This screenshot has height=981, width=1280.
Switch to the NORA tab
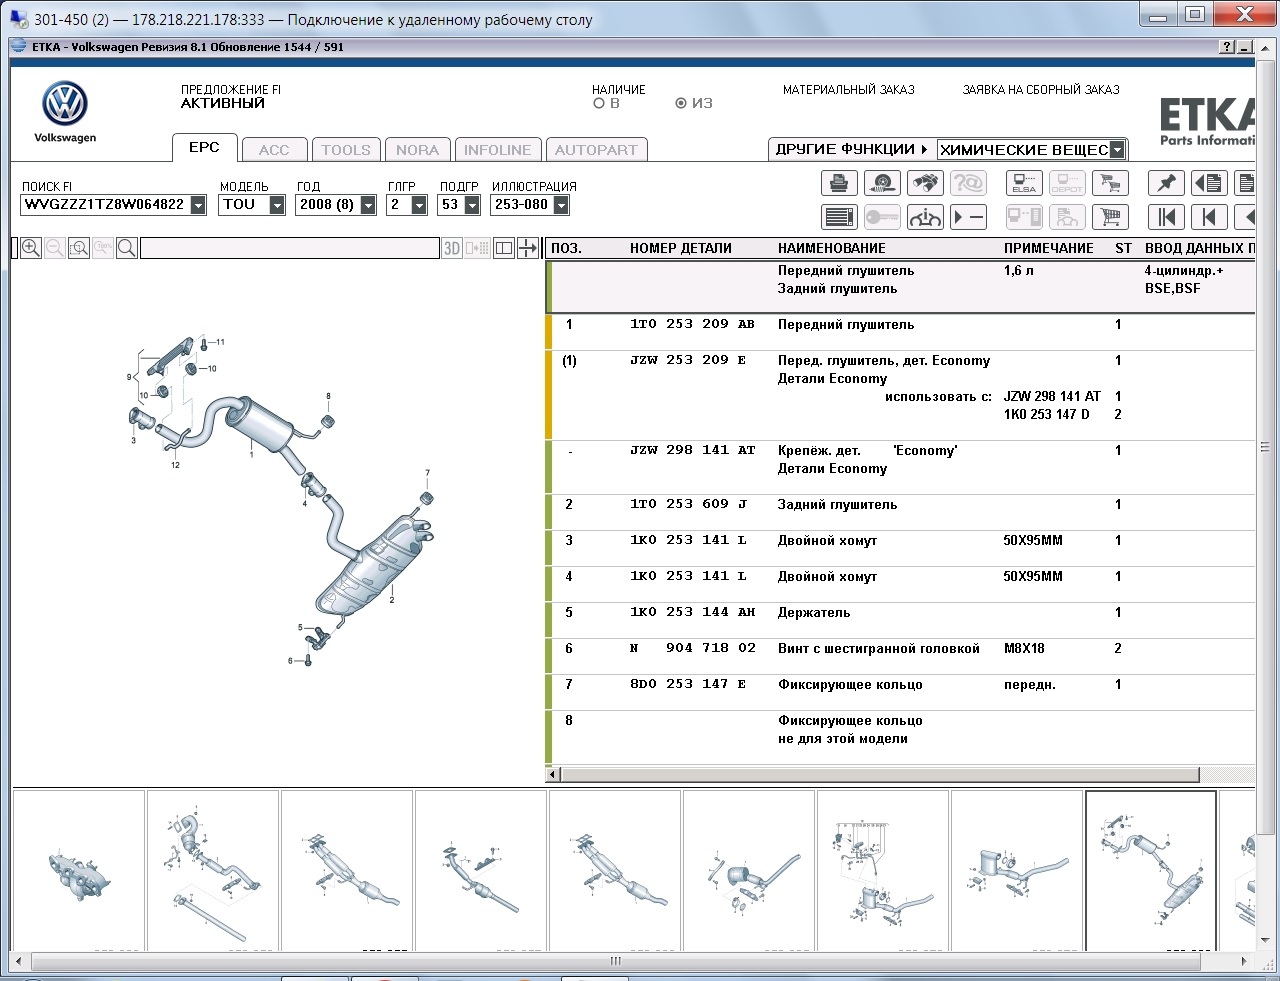pos(417,150)
